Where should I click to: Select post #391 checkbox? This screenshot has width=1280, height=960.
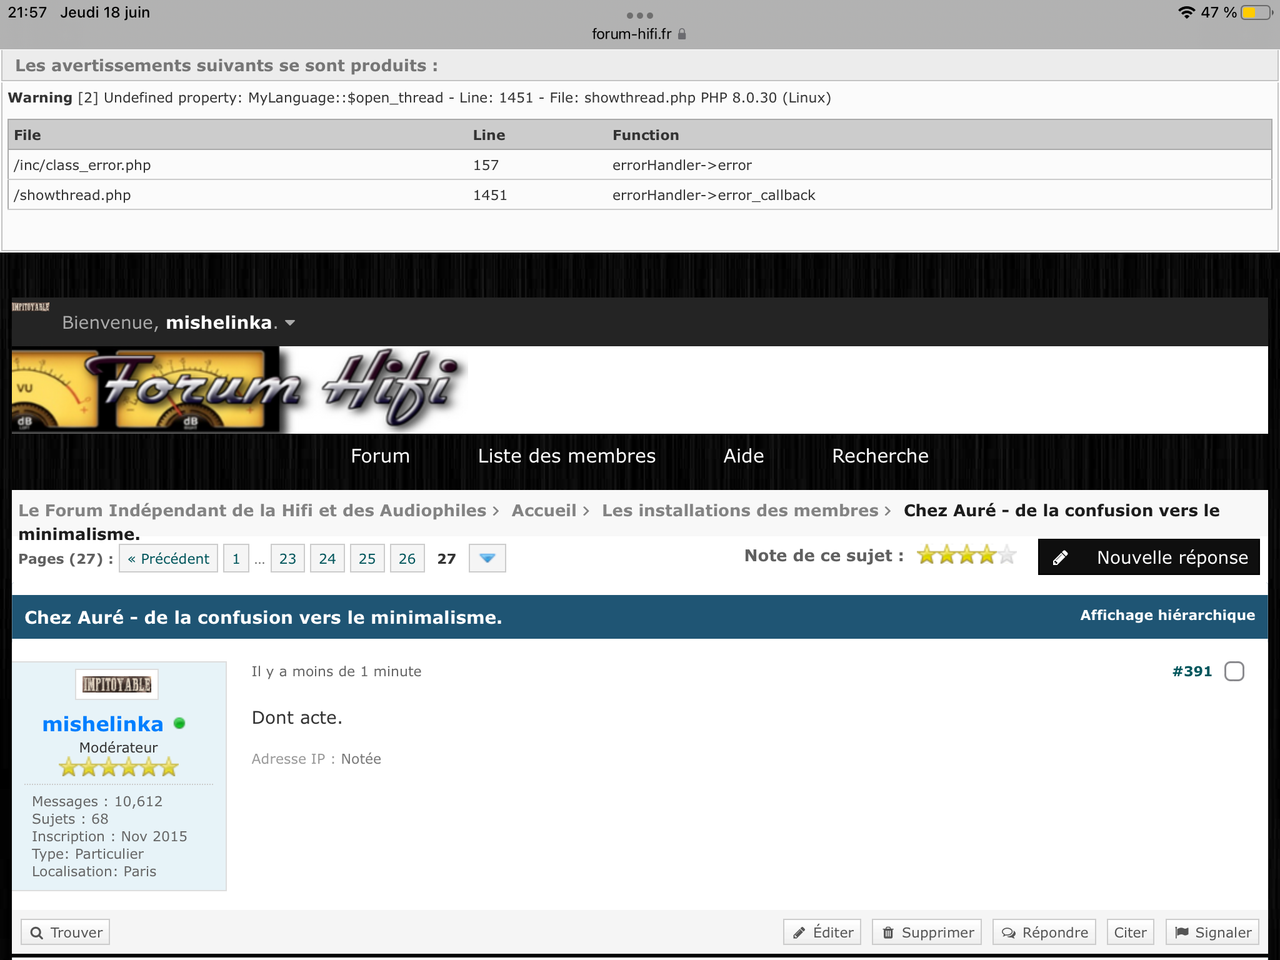point(1234,671)
